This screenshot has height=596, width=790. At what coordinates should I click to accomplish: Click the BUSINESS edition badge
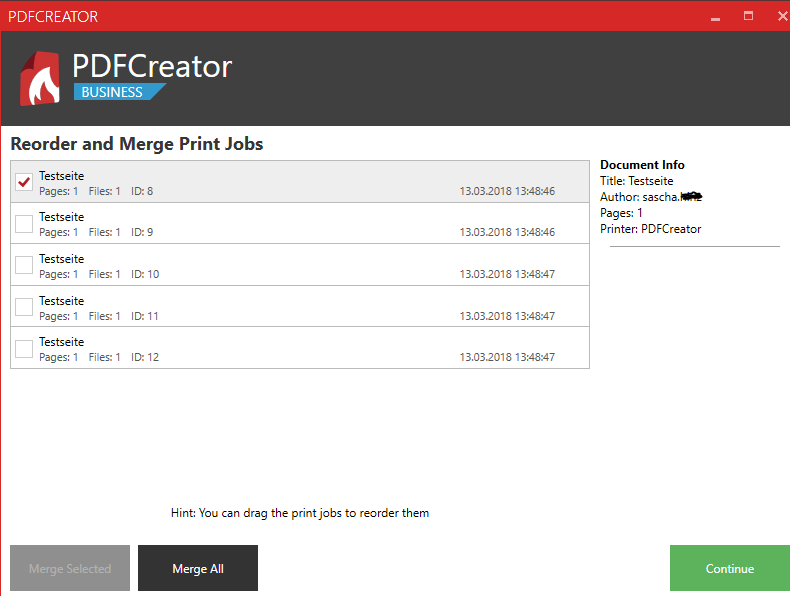tap(119, 92)
